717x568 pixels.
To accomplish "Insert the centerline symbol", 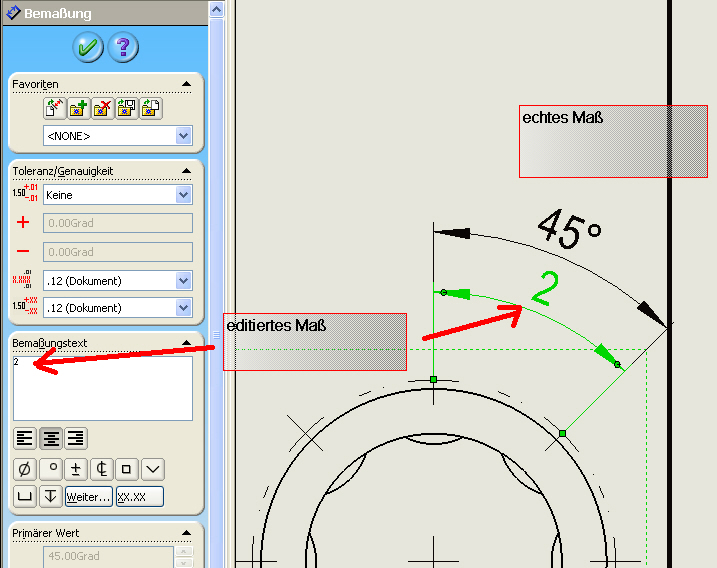I will click(101, 469).
